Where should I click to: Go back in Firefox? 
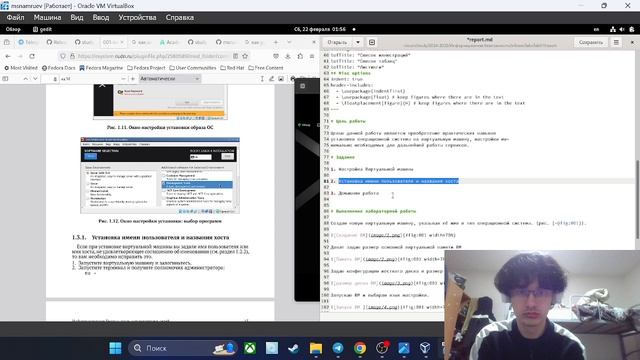tap(8, 56)
